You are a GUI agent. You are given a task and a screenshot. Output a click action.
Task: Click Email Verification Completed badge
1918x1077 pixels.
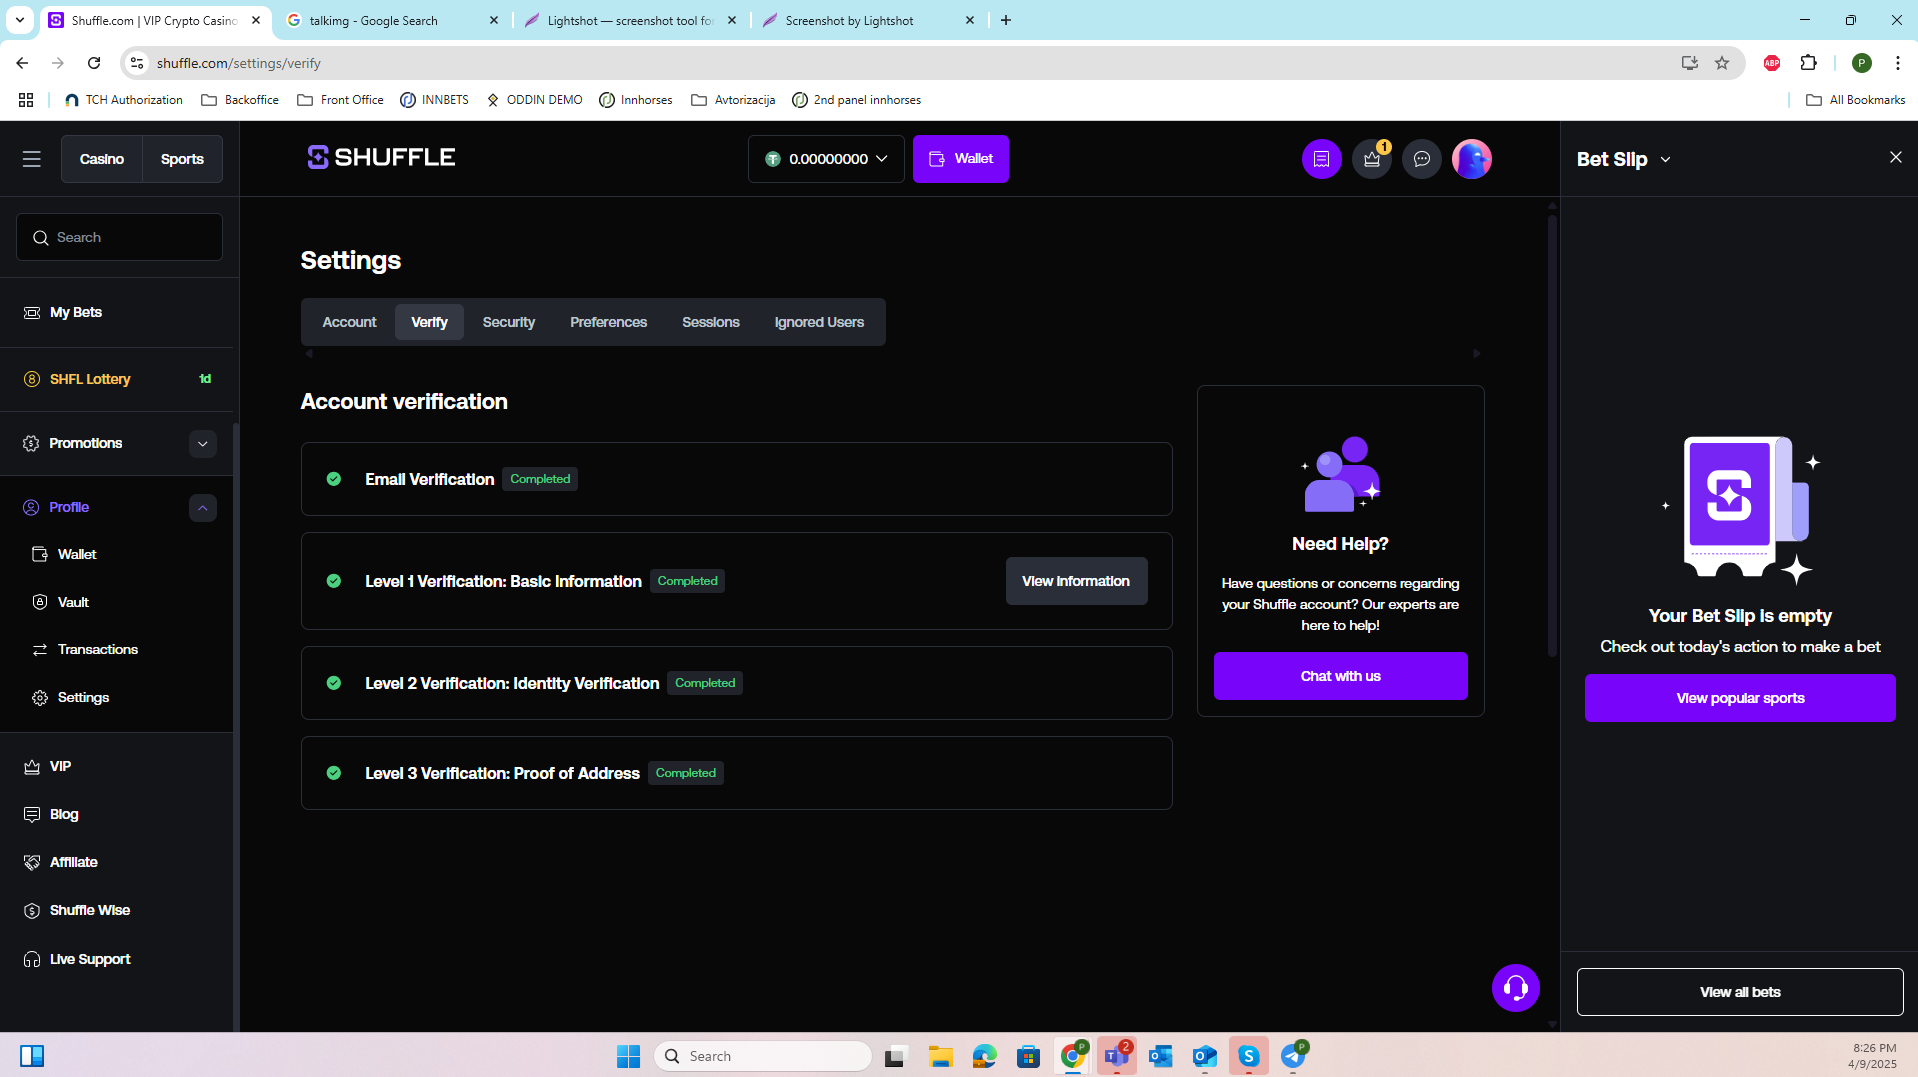point(540,479)
